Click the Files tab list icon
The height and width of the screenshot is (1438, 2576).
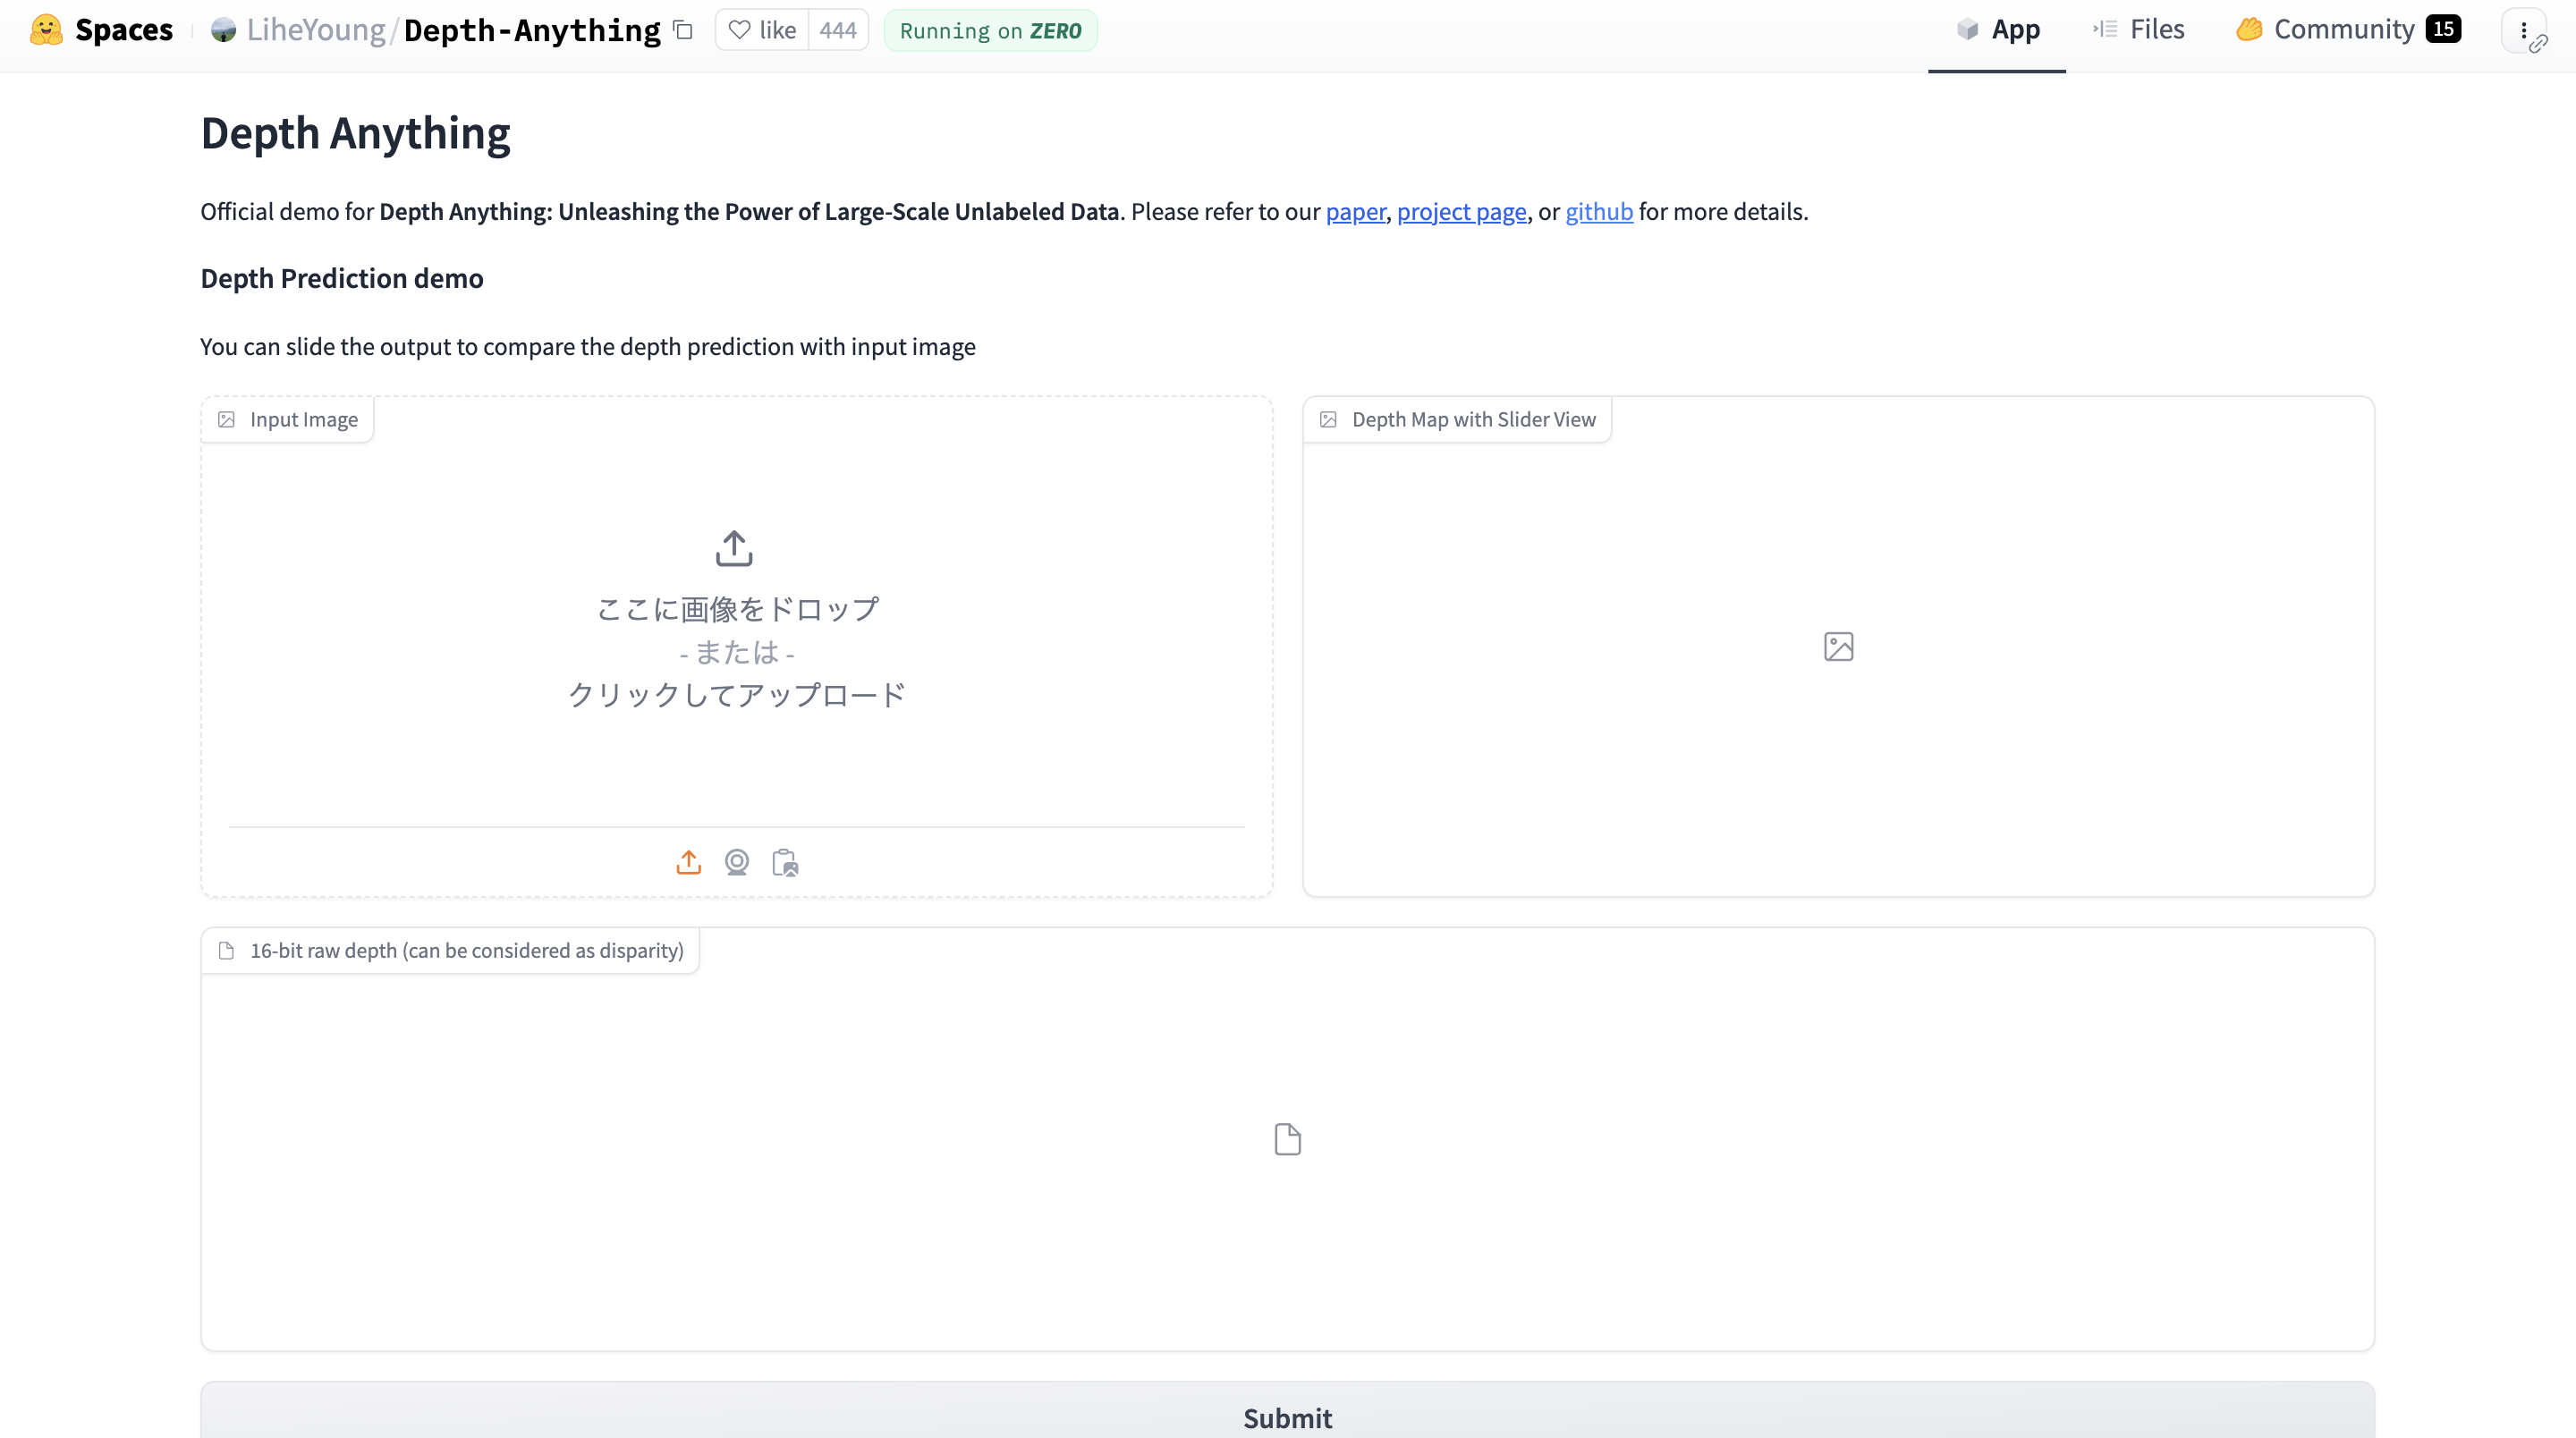pos(2105,29)
